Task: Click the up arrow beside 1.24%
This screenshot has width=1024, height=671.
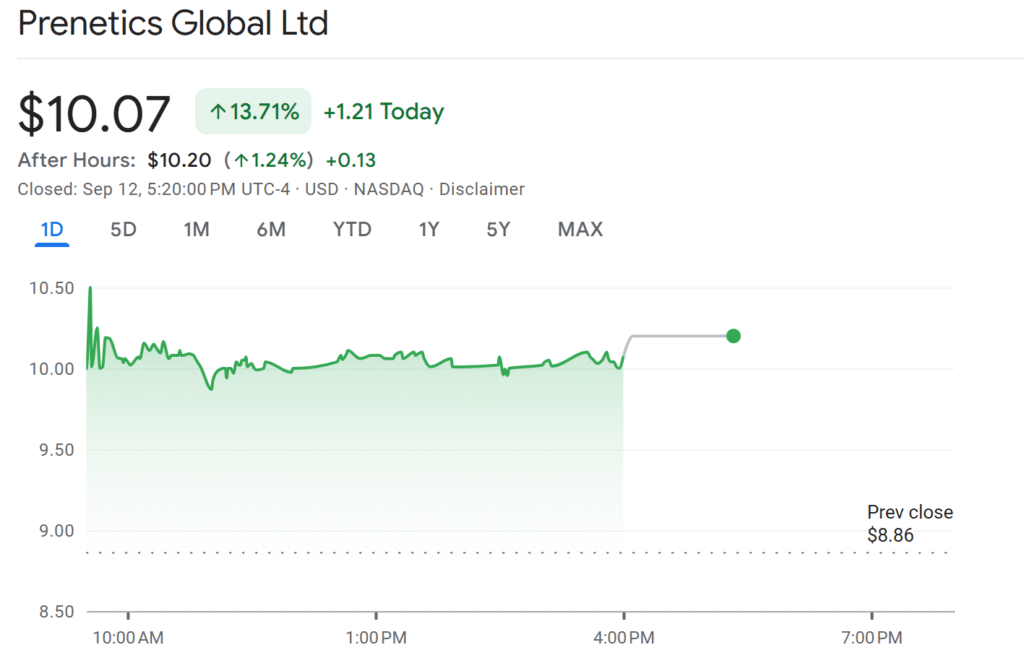Action: [241, 160]
